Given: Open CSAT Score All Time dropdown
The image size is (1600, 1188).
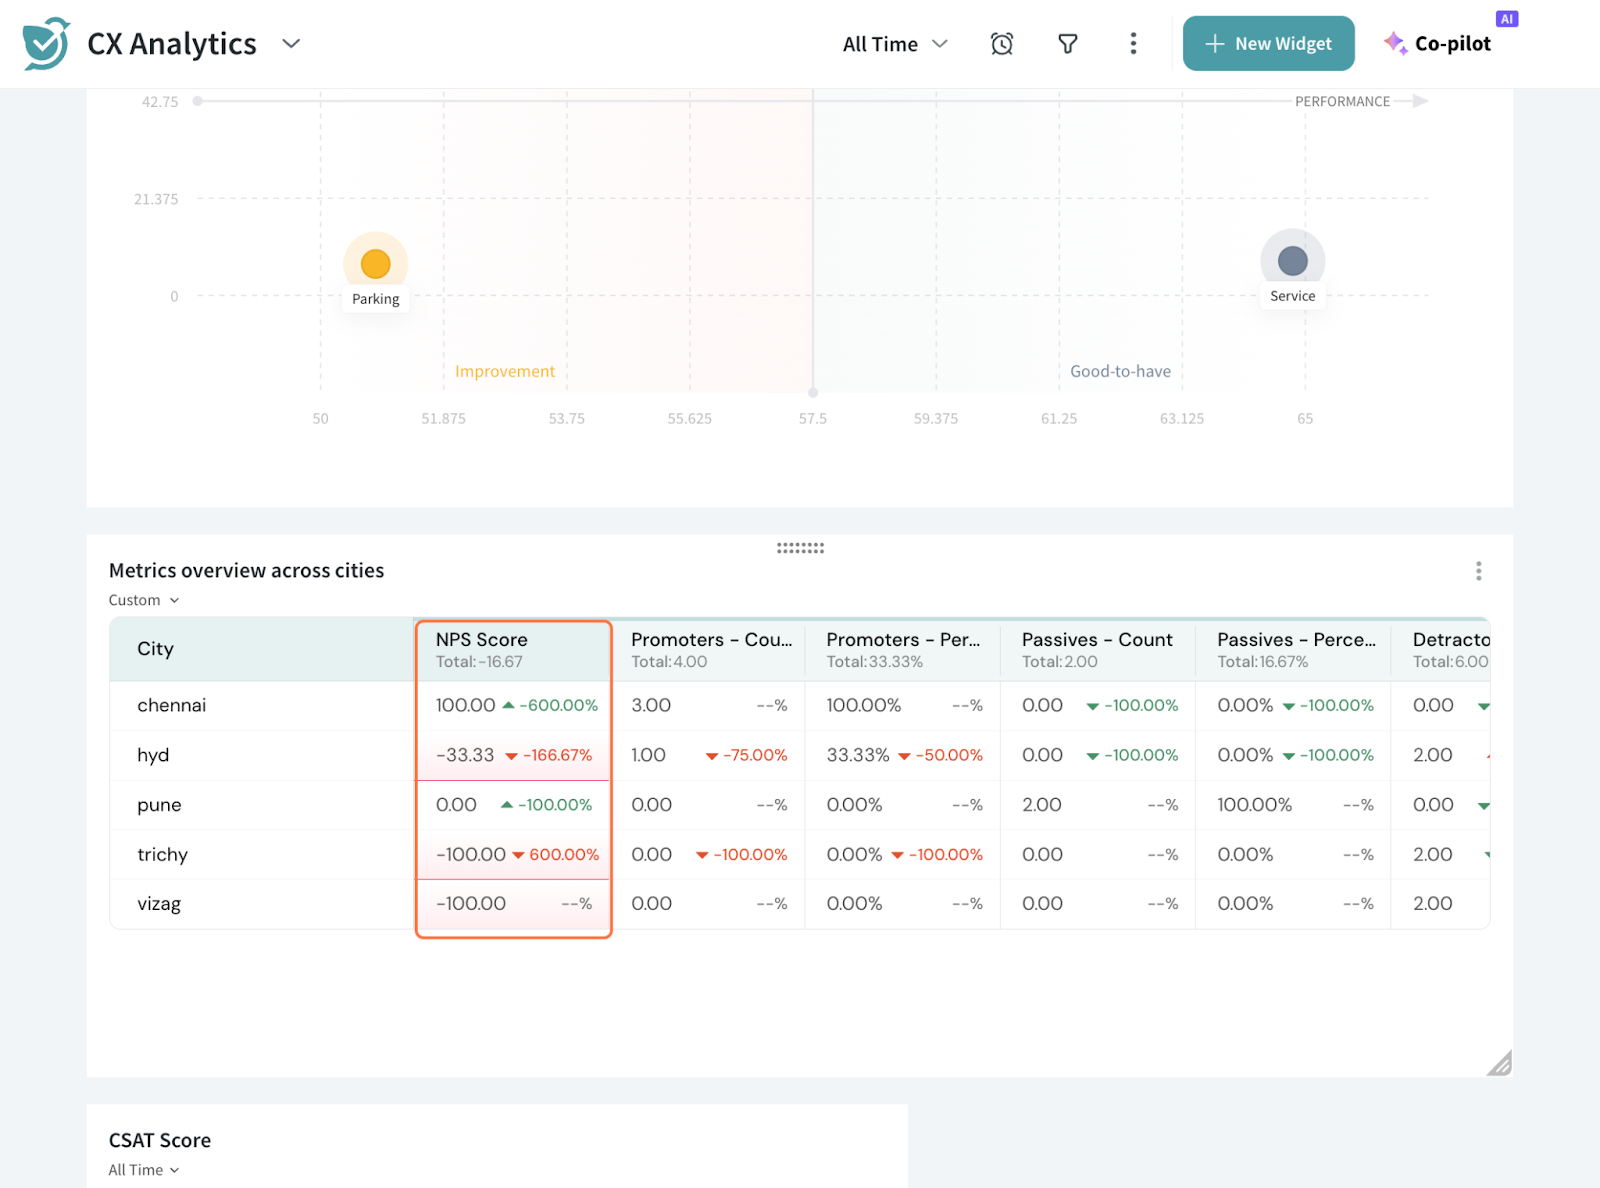Looking at the screenshot, I should 144,1170.
